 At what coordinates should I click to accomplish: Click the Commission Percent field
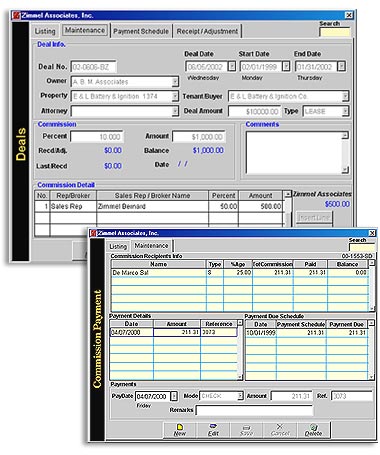click(97, 137)
